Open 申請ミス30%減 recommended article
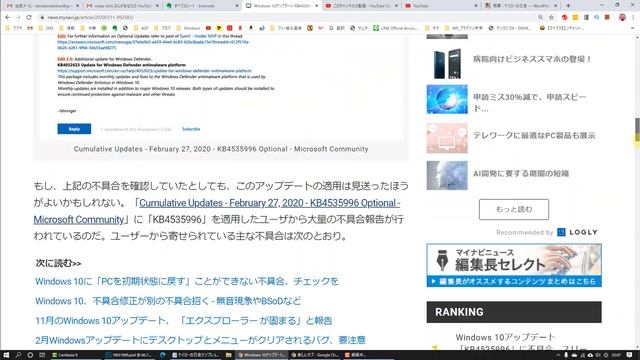The height and width of the screenshot is (360, 640). [x=530, y=103]
